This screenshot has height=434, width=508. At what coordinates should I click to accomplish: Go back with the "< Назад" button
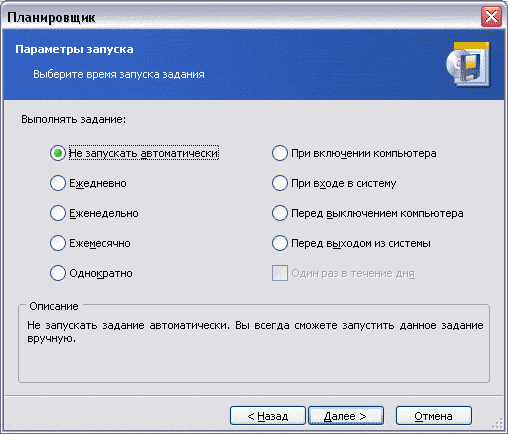tap(268, 416)
